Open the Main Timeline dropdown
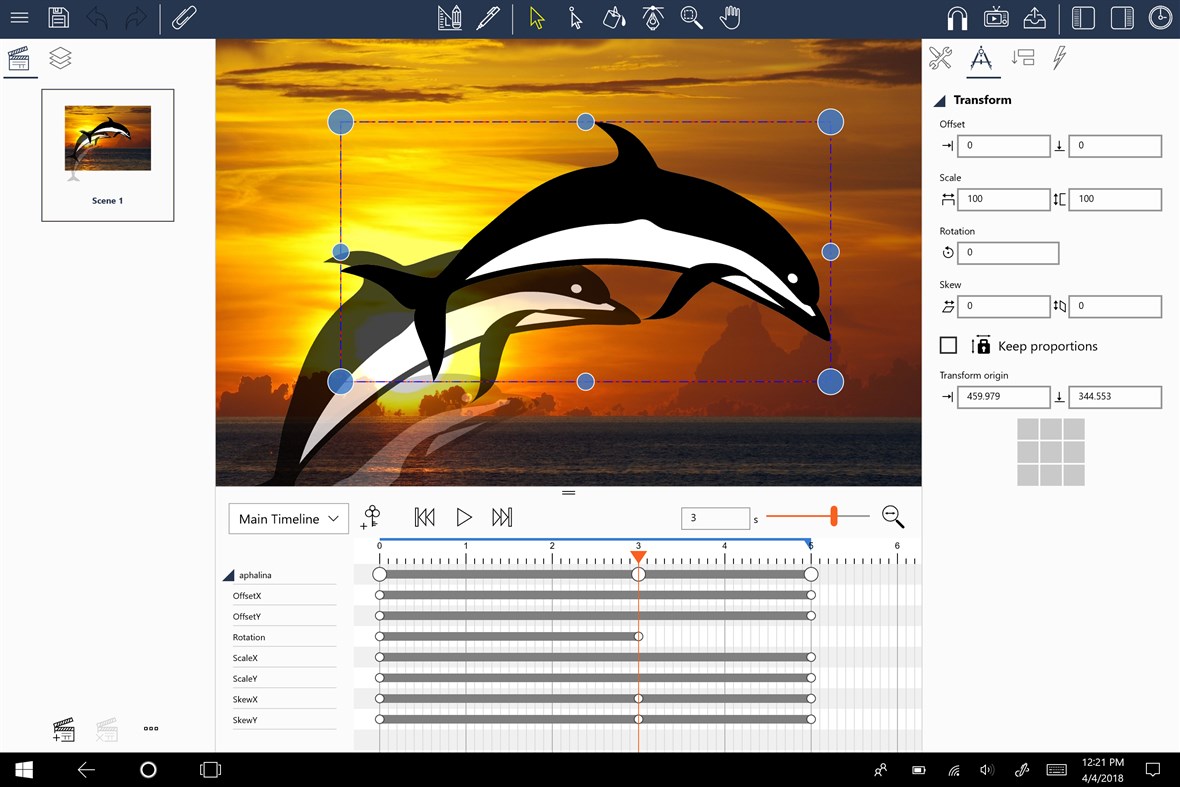Screen dimensions: 1180x787 288,519
